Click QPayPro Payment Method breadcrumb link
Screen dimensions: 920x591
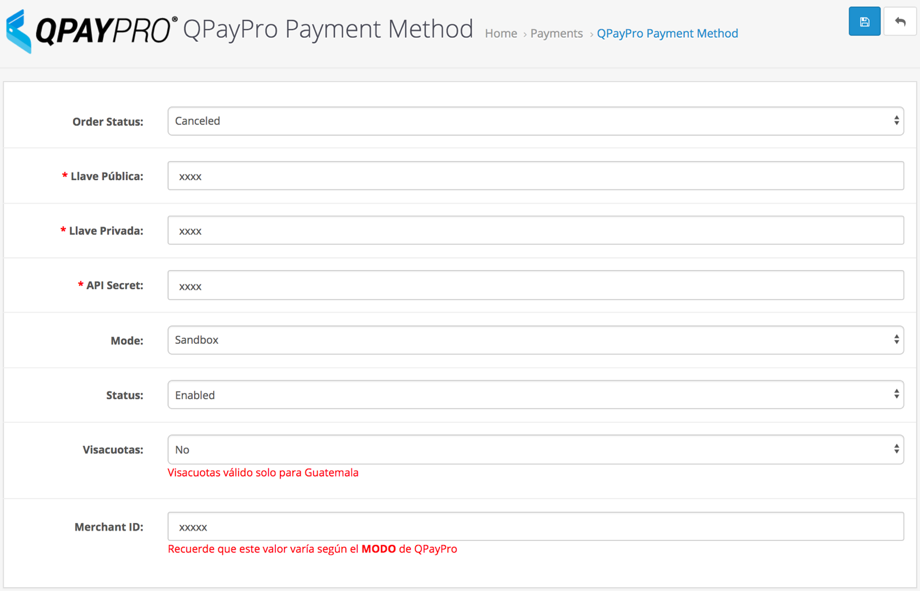pyautogui.click(x=667, y=33)
